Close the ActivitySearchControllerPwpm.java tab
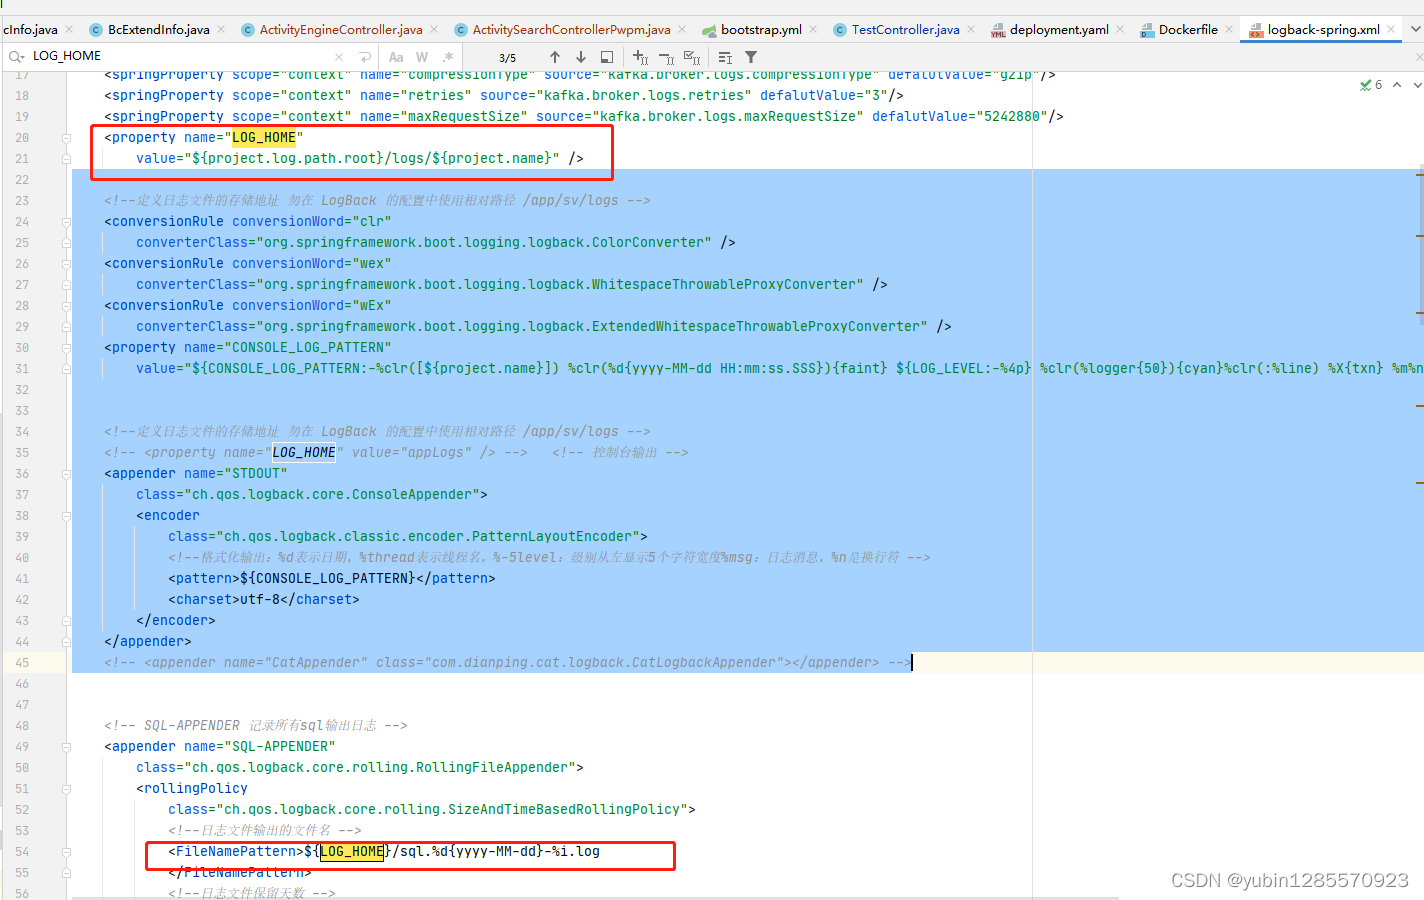 tap(682, 29)
